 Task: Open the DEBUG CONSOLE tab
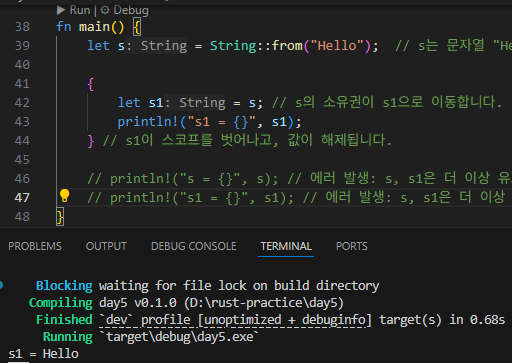(194, 246)
